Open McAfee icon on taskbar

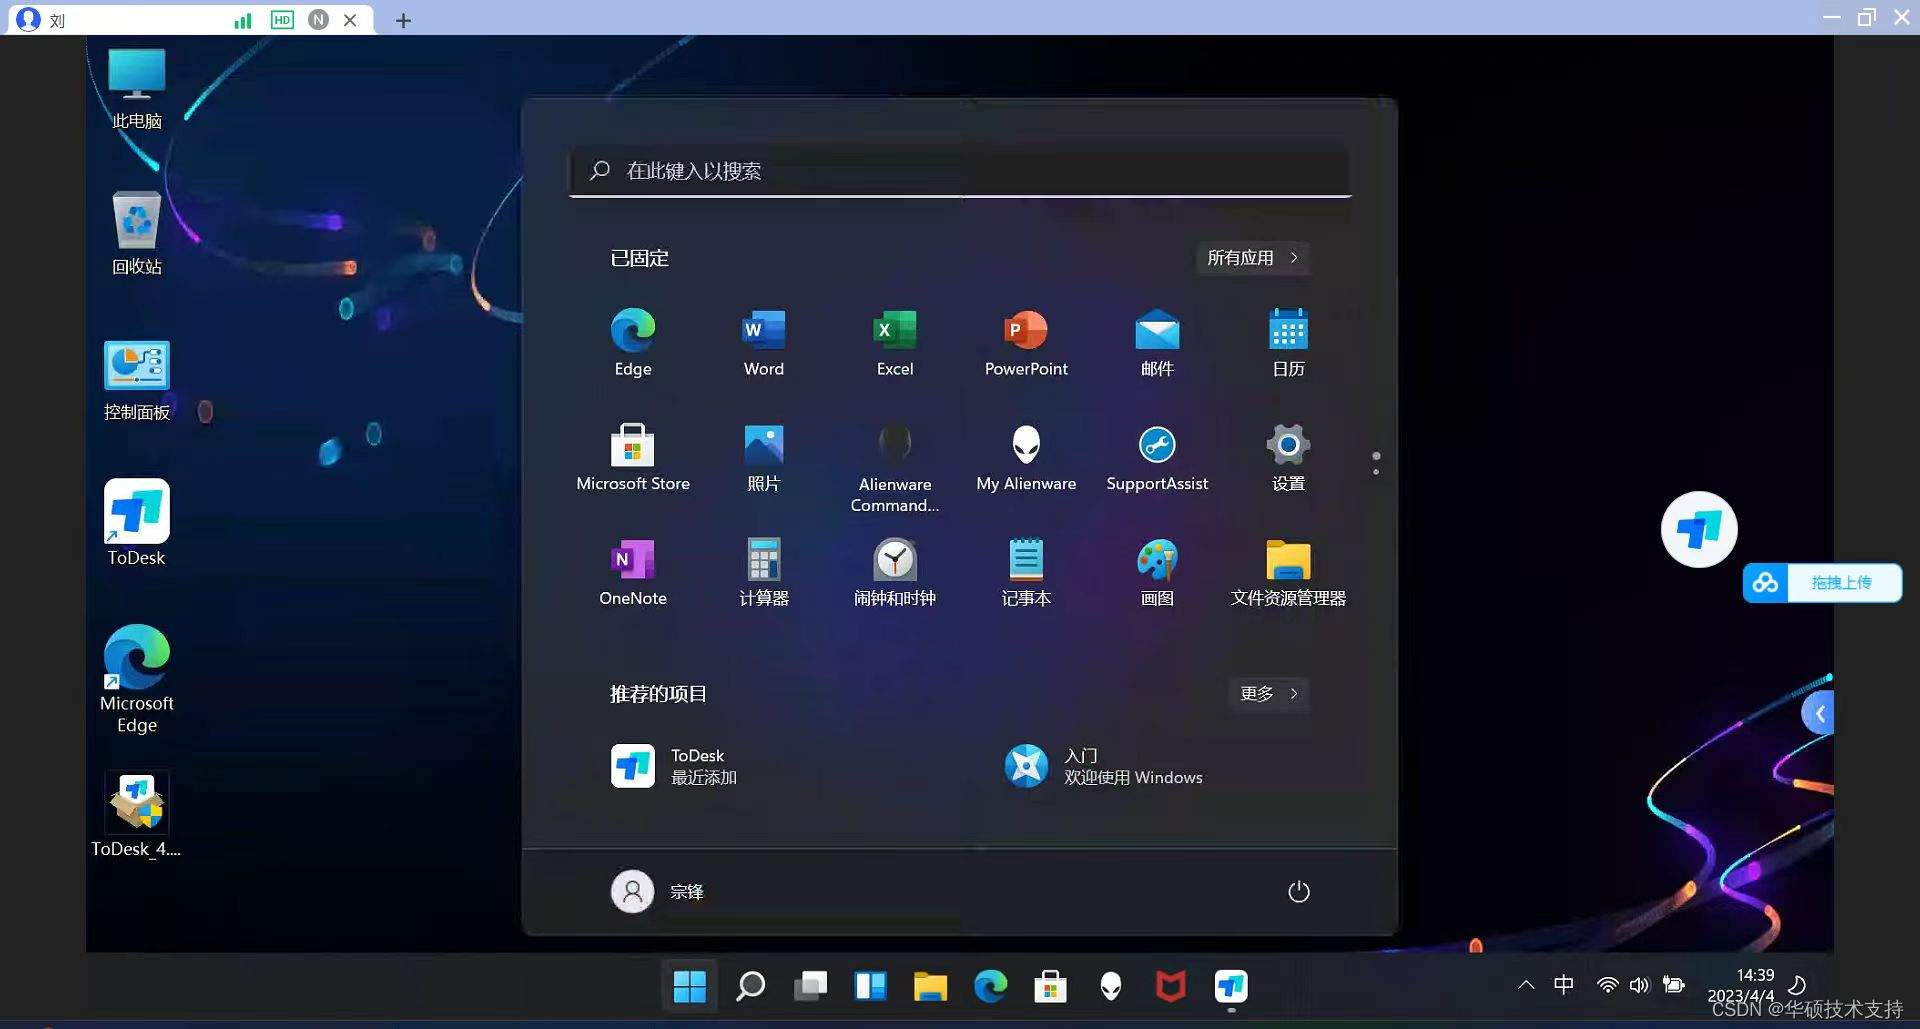point(1170,987)
